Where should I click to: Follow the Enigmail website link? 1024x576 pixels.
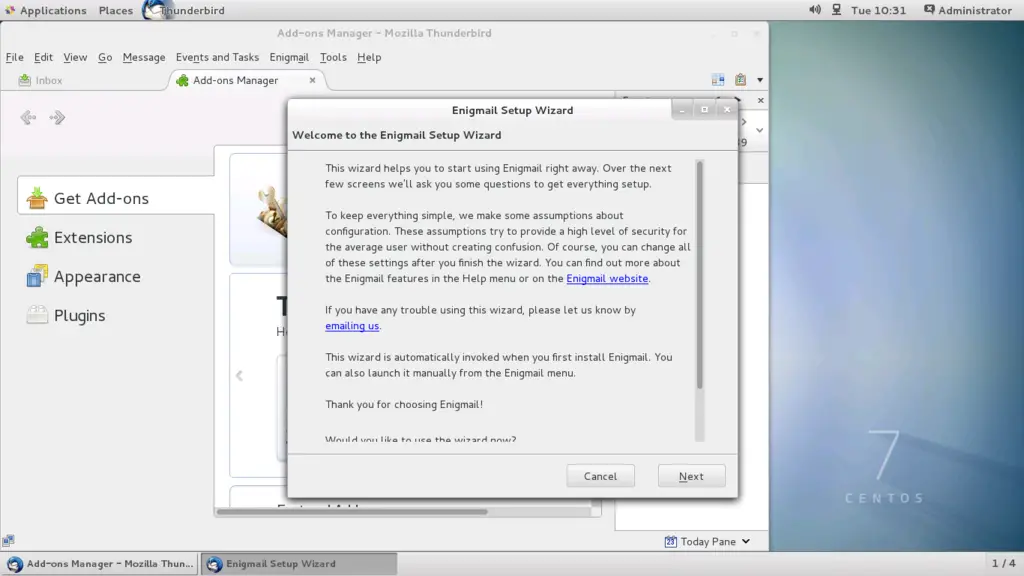[607, 278]
